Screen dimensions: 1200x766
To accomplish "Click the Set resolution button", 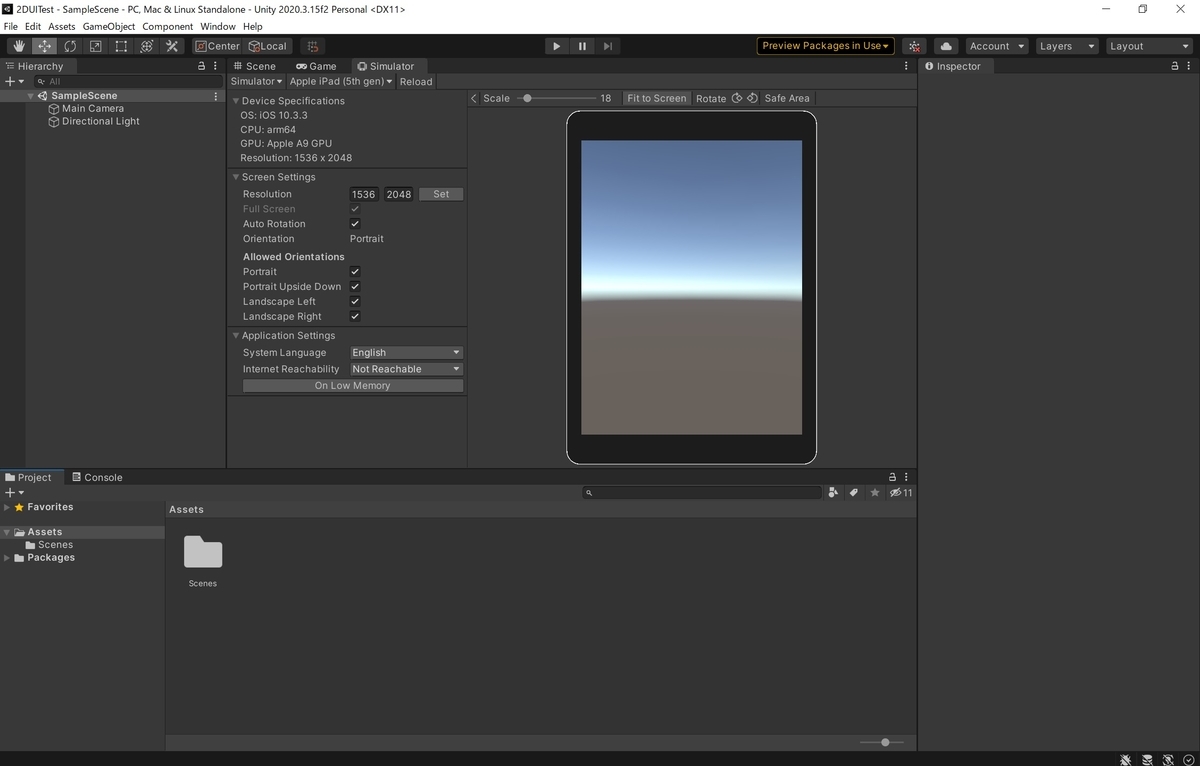I will pos(441,194).
